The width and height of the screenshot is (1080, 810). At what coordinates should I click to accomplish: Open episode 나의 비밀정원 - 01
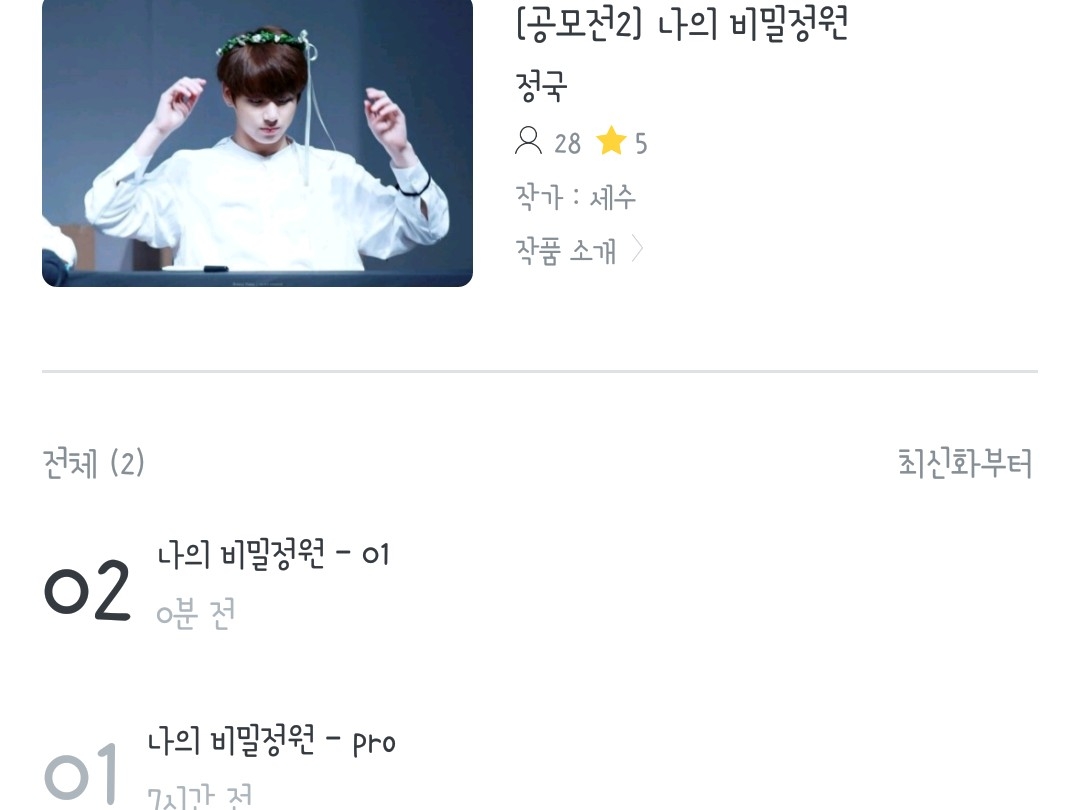coord(273,555)
